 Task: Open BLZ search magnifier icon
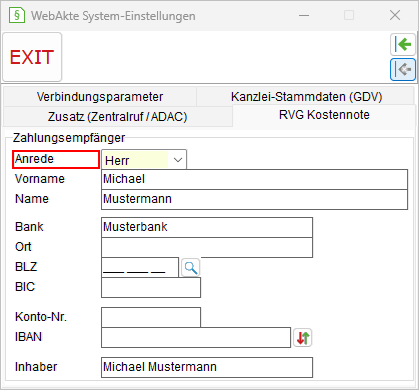click(x=191, y=267)
